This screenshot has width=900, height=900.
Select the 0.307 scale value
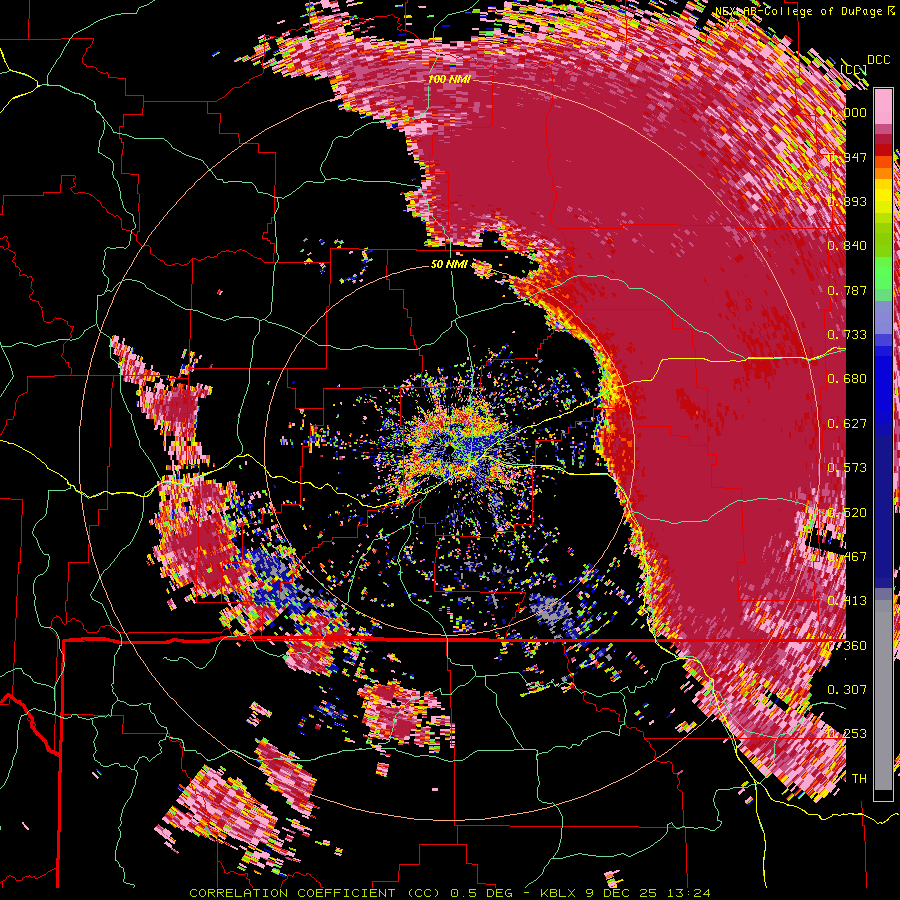click(x=847, y=689)
